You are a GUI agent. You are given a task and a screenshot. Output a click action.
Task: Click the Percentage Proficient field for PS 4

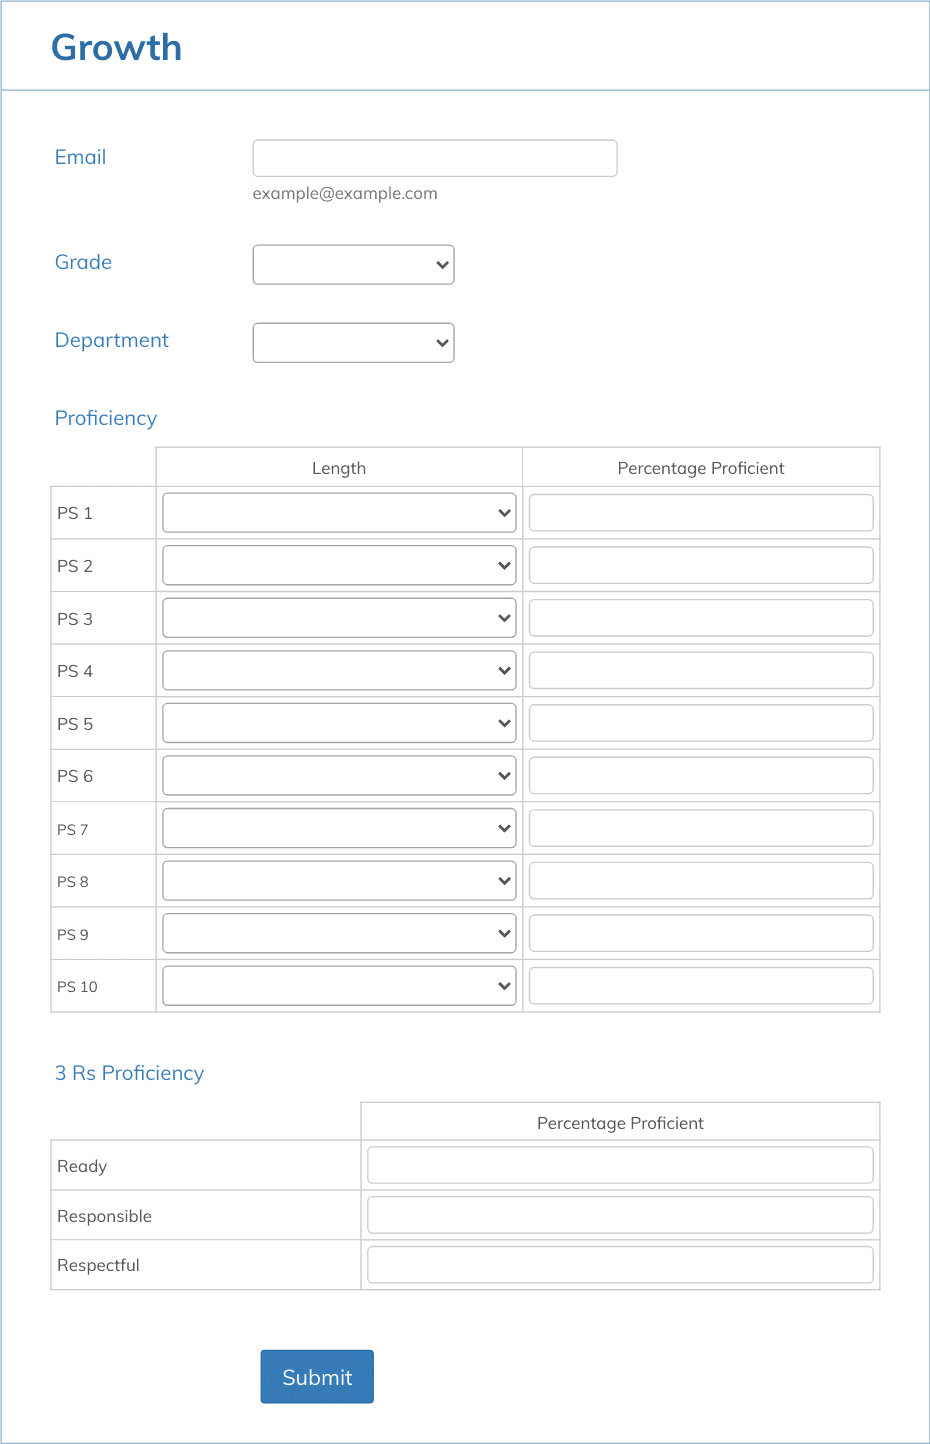(700, 670)
